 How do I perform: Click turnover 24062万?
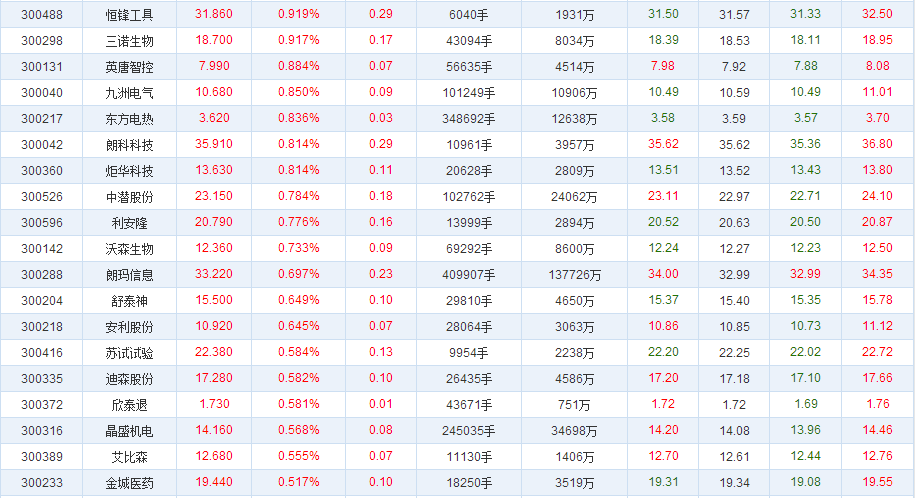574,197
